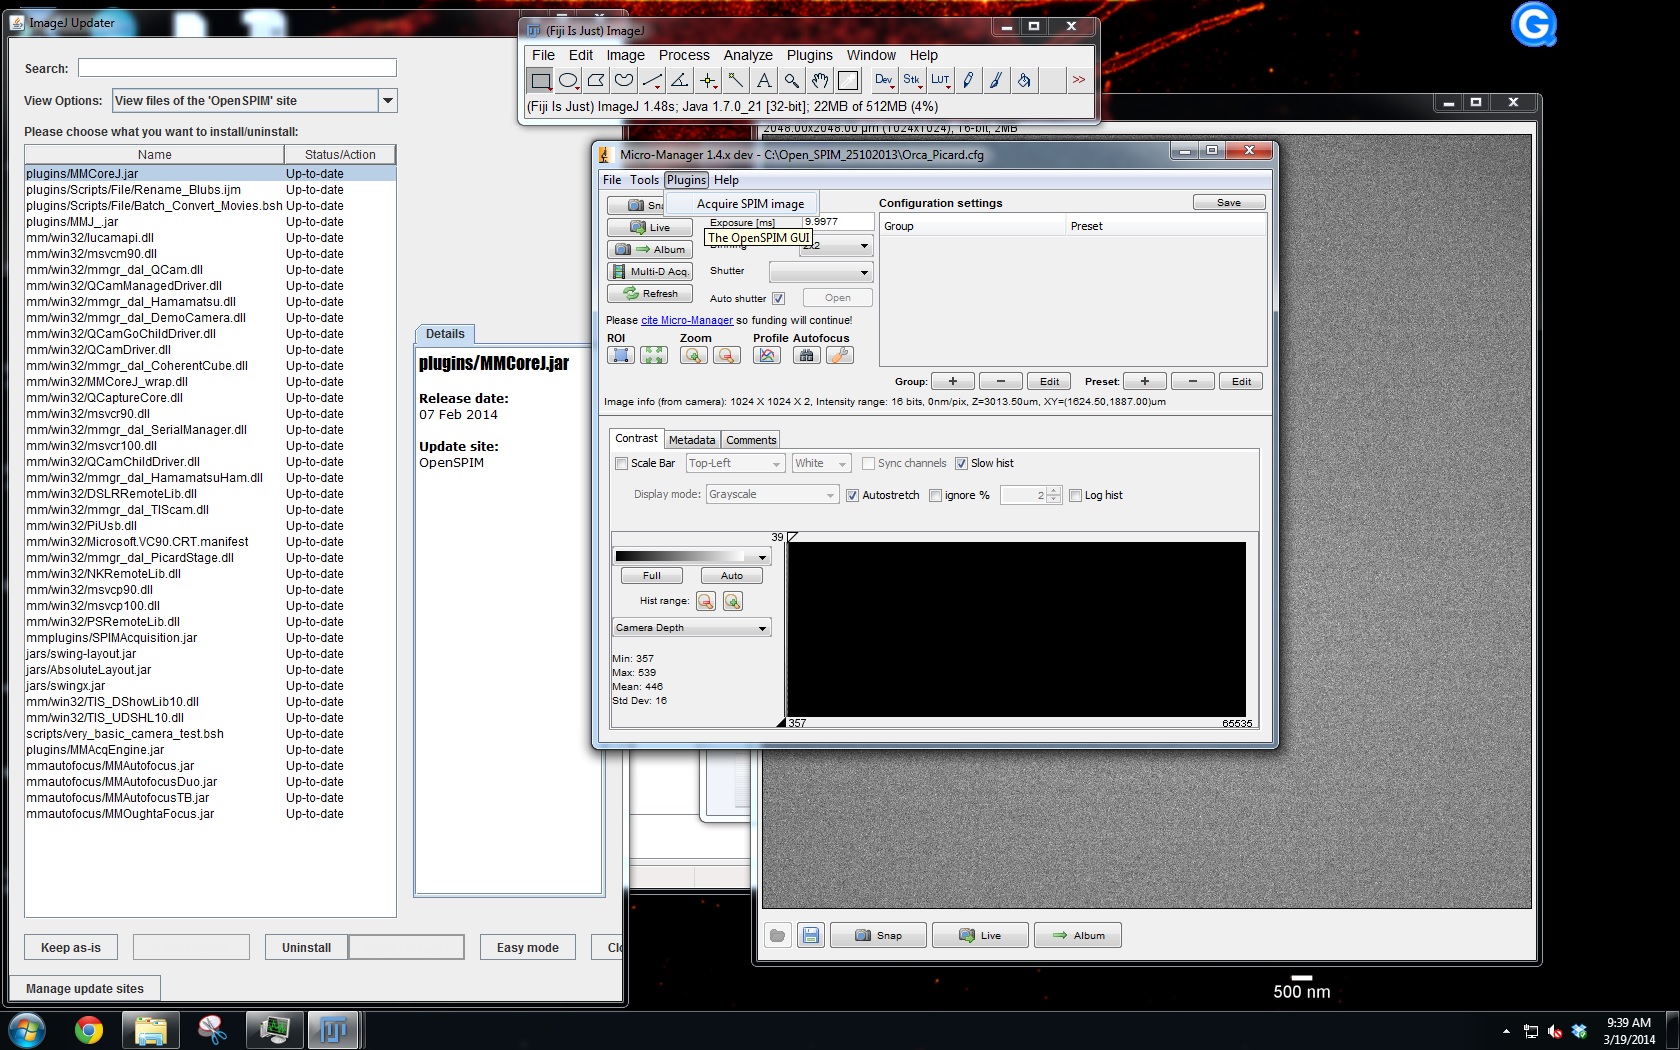Viewport: 1680px width, 1050px height.
Task: Select the Wand tracing tool in ImageJ
Action: point(736,80)
